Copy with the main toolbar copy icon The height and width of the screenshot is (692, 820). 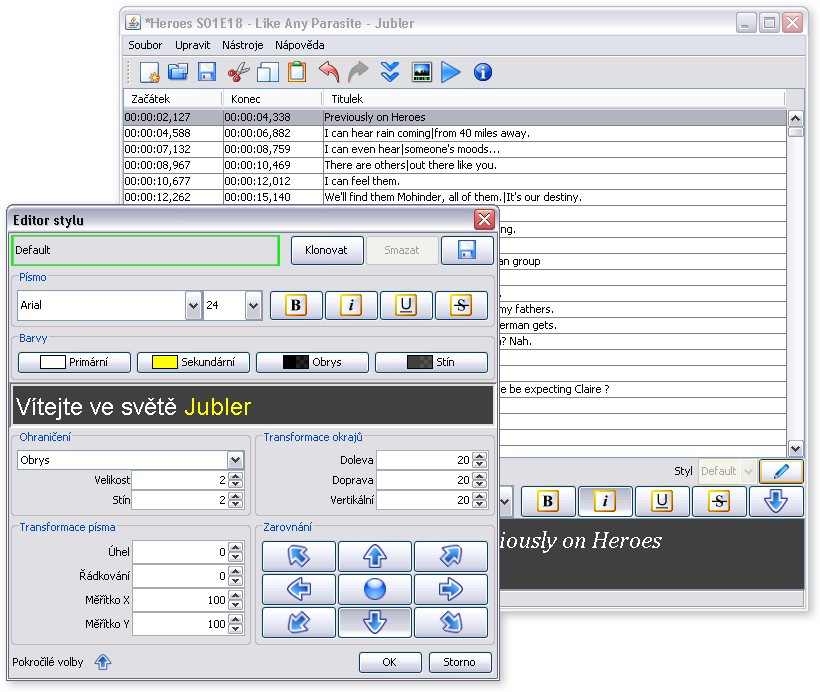point(268,72)
